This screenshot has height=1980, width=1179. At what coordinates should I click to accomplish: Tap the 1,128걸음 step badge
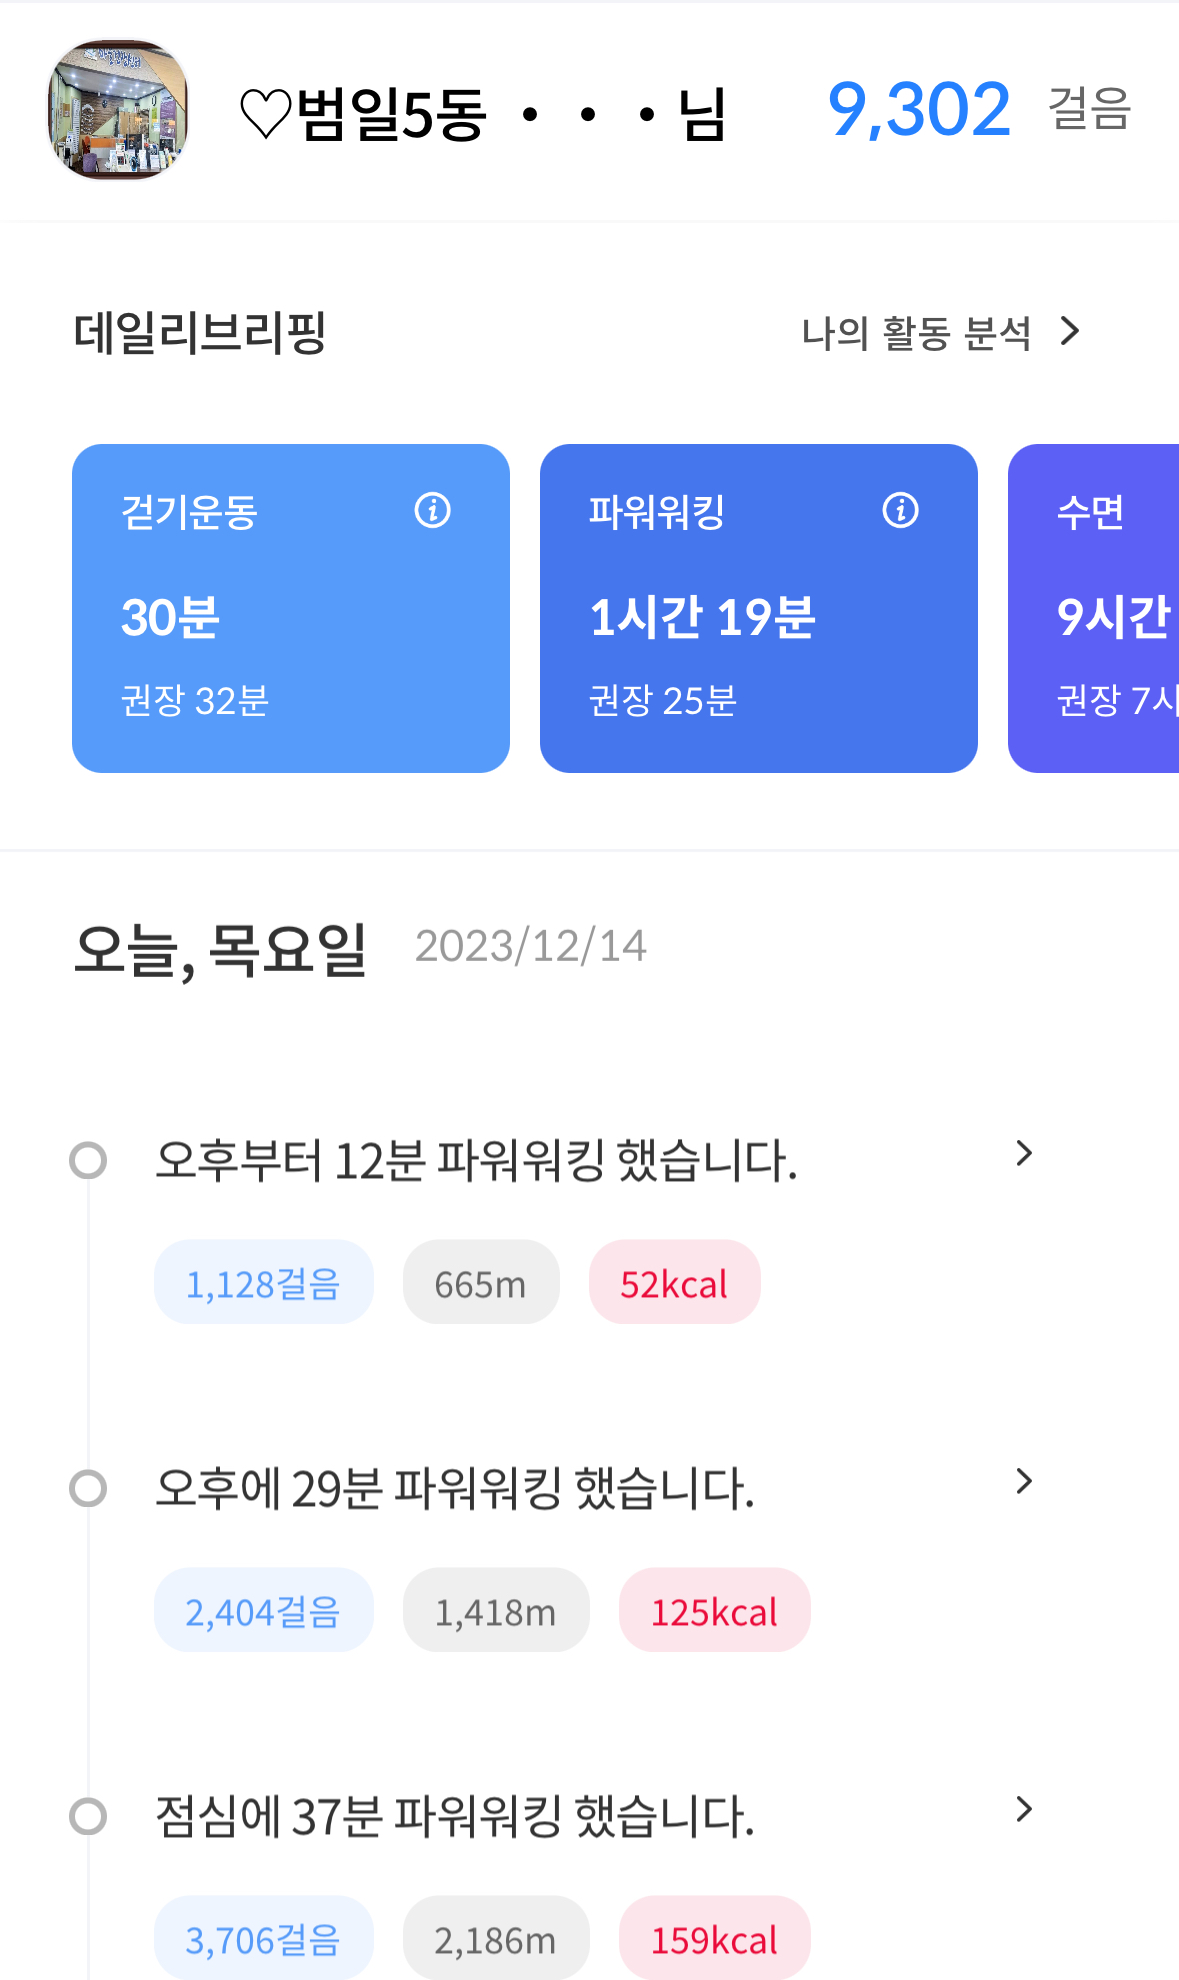click(263, 1283)
